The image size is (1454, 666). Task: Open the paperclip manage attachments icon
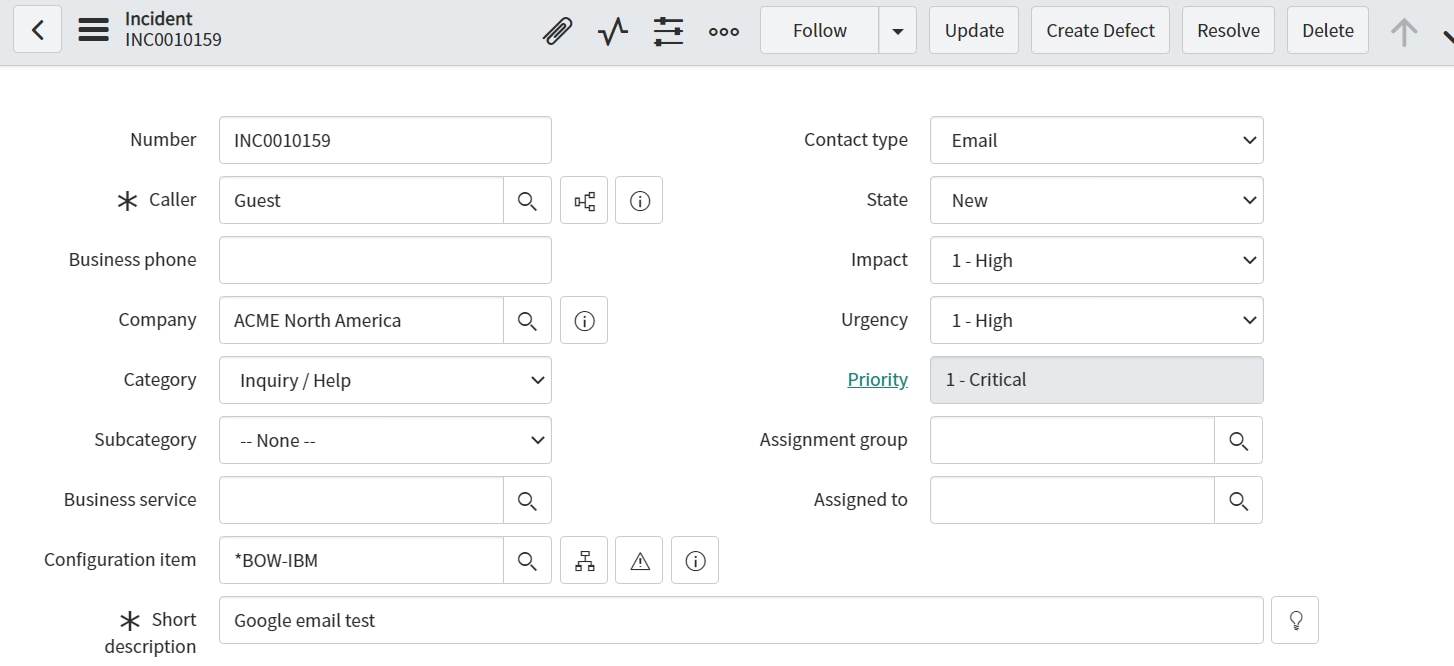[557, 31]
